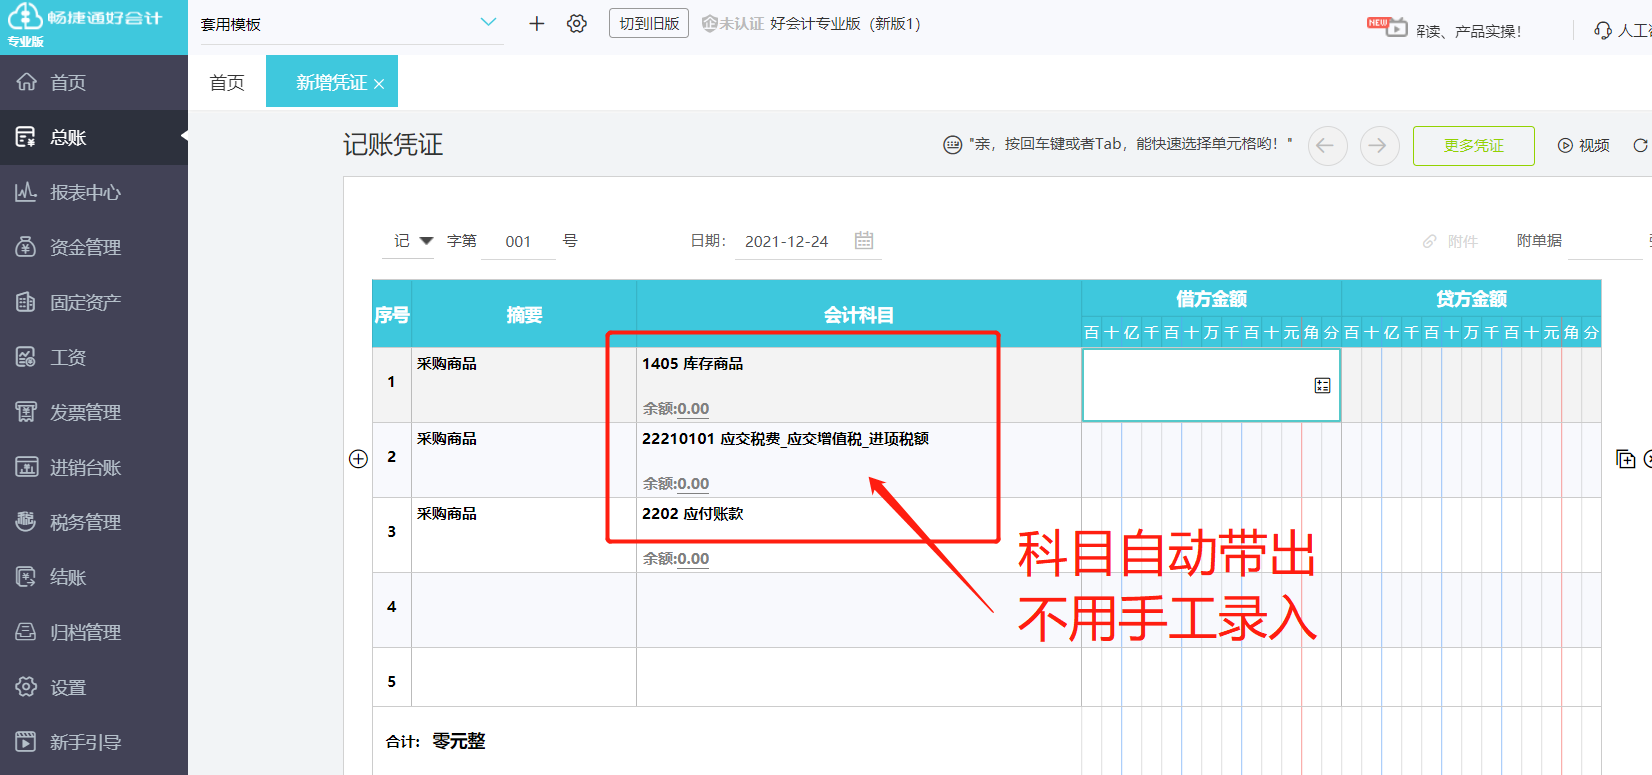Select 税务管理 in the sidebar
This screenshot has width=1652, height=775.
85,522
